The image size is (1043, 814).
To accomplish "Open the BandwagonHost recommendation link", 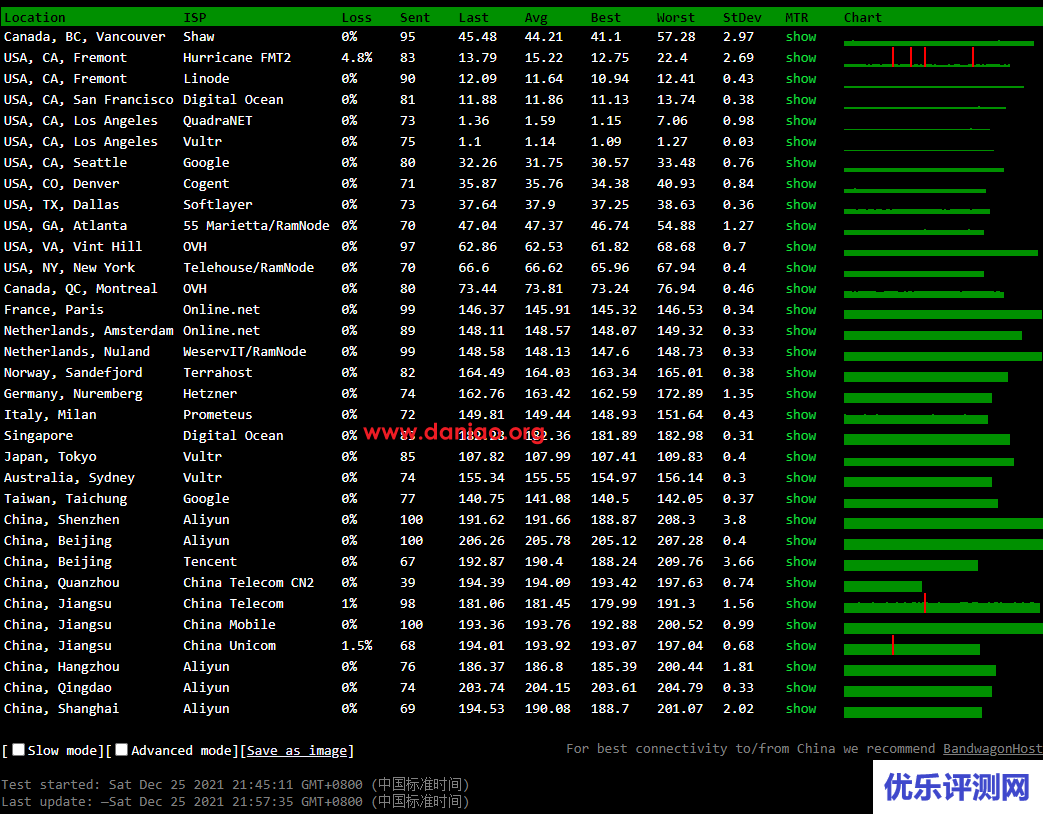I will pyautogui.click(x=992, y=749).
